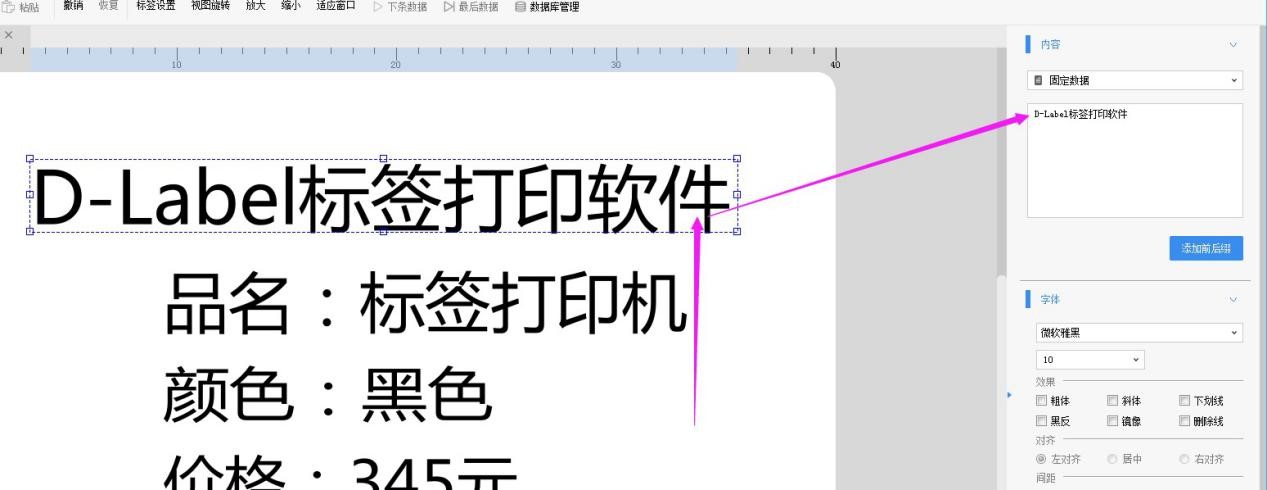
Task: Close the ruler corner X button
Action: click(x=9, y=35)
